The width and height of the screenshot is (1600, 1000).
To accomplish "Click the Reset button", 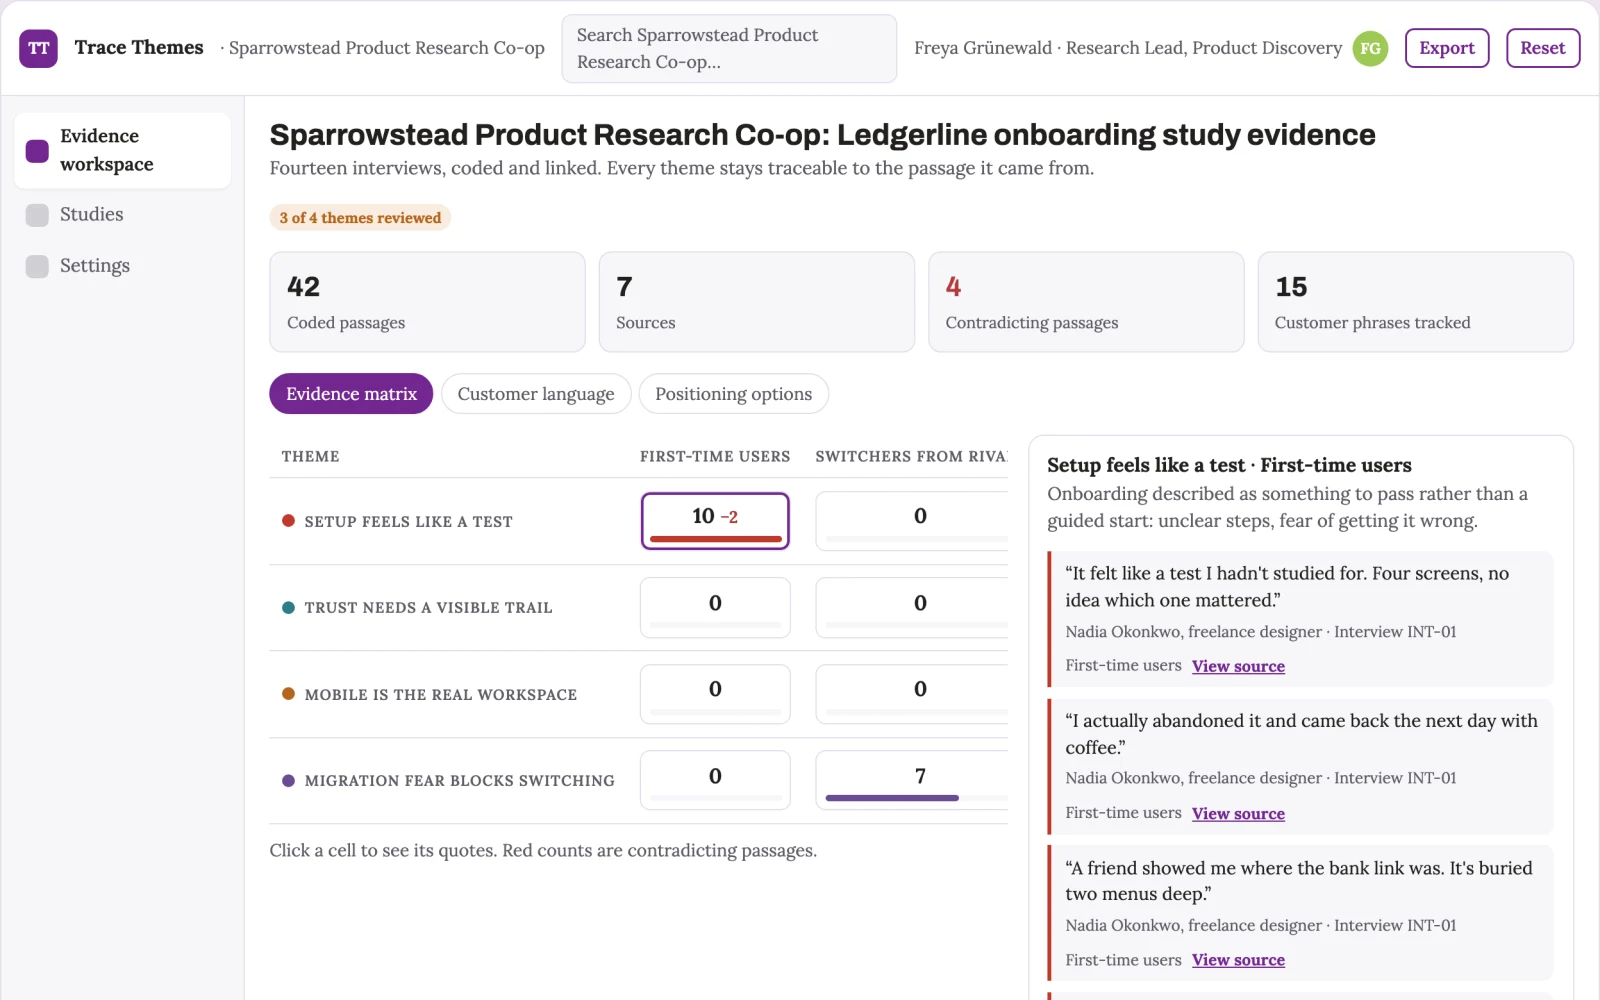I will (1543, 48).
